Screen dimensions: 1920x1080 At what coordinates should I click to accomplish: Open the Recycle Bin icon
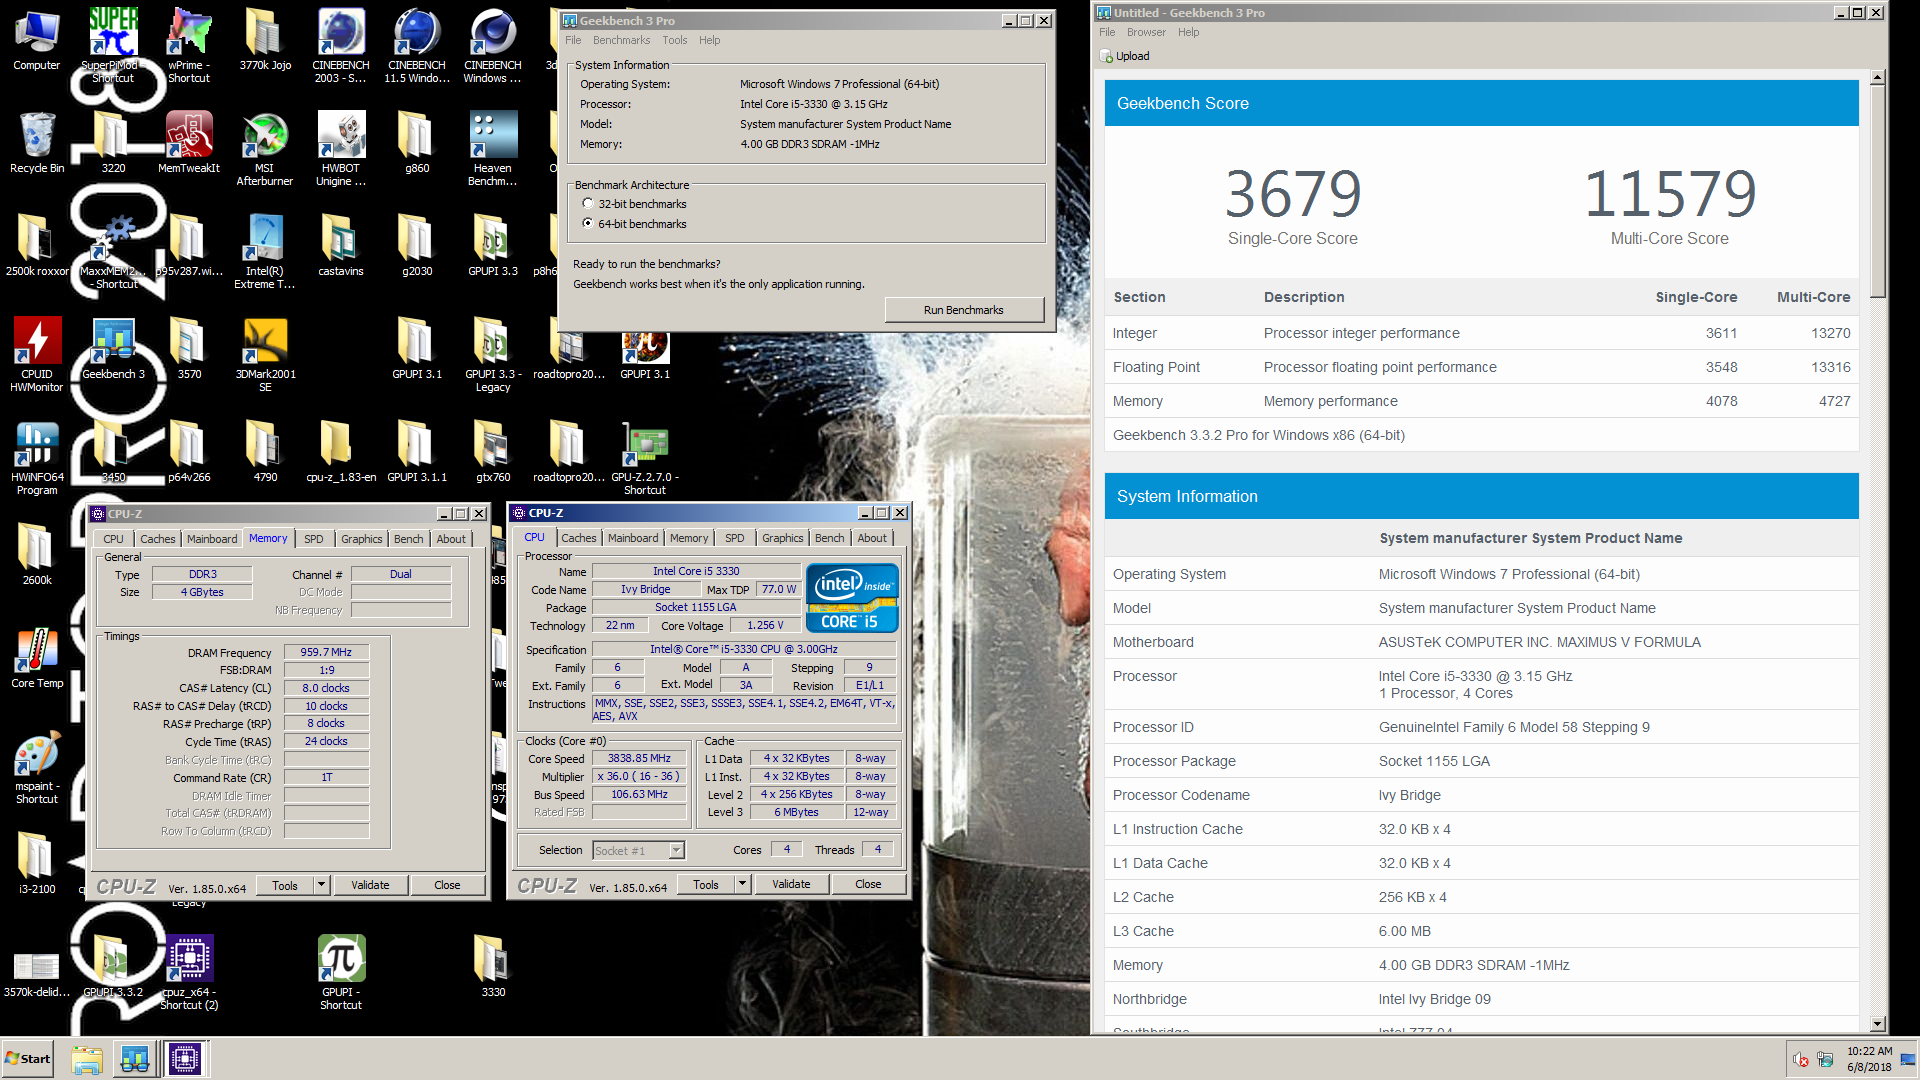pyautogui.click(x=37, y=142)
